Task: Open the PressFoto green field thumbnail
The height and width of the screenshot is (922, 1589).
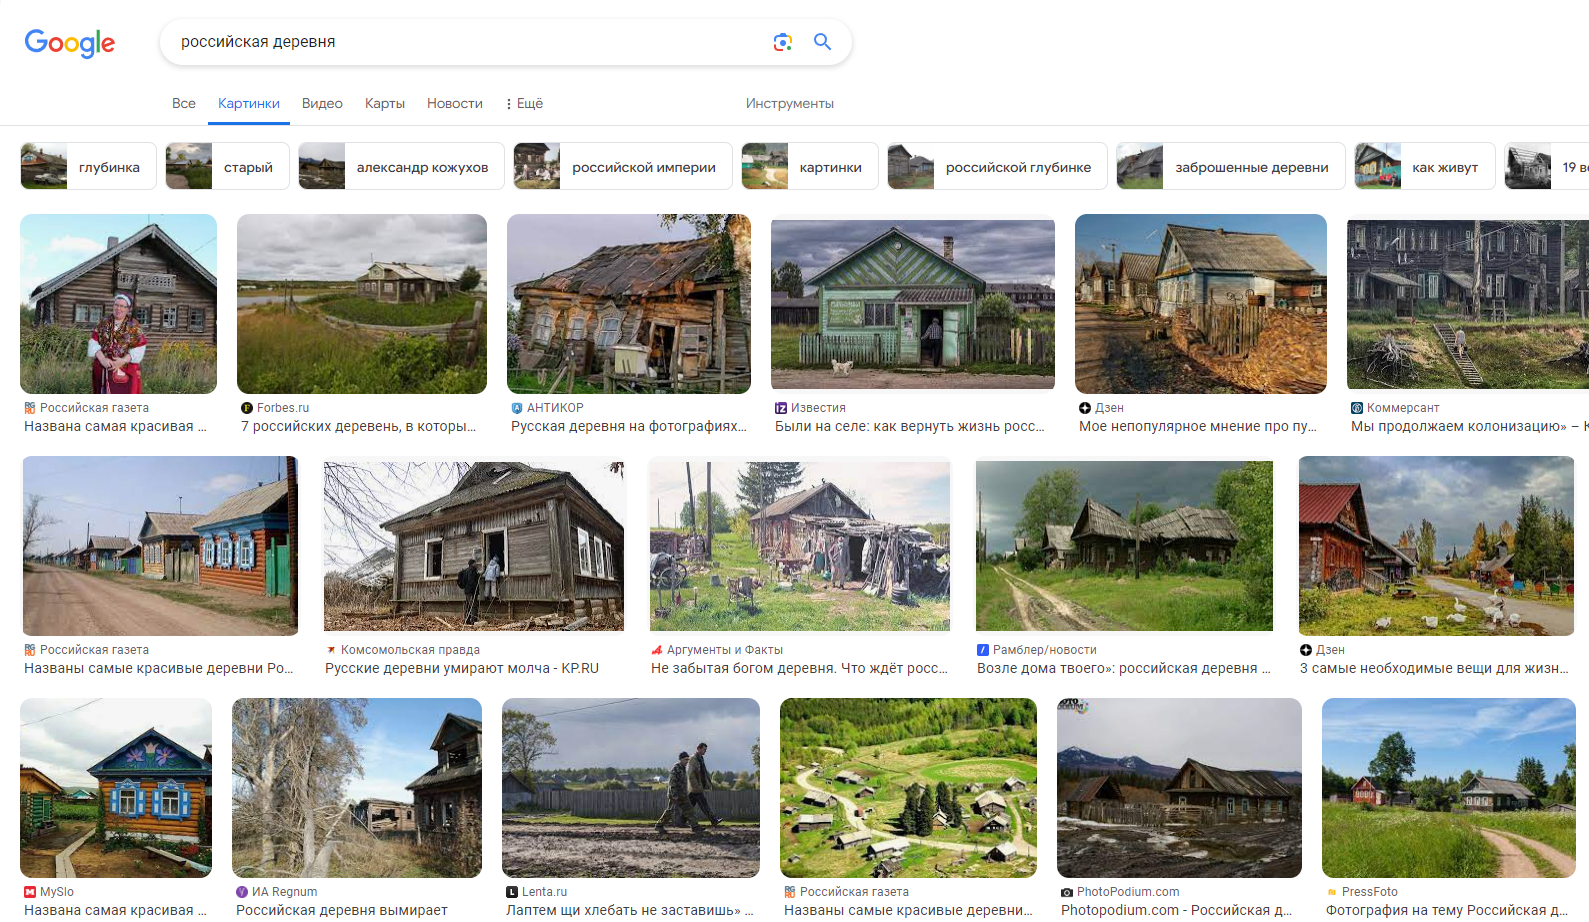Action: [x=1449, y=788]
